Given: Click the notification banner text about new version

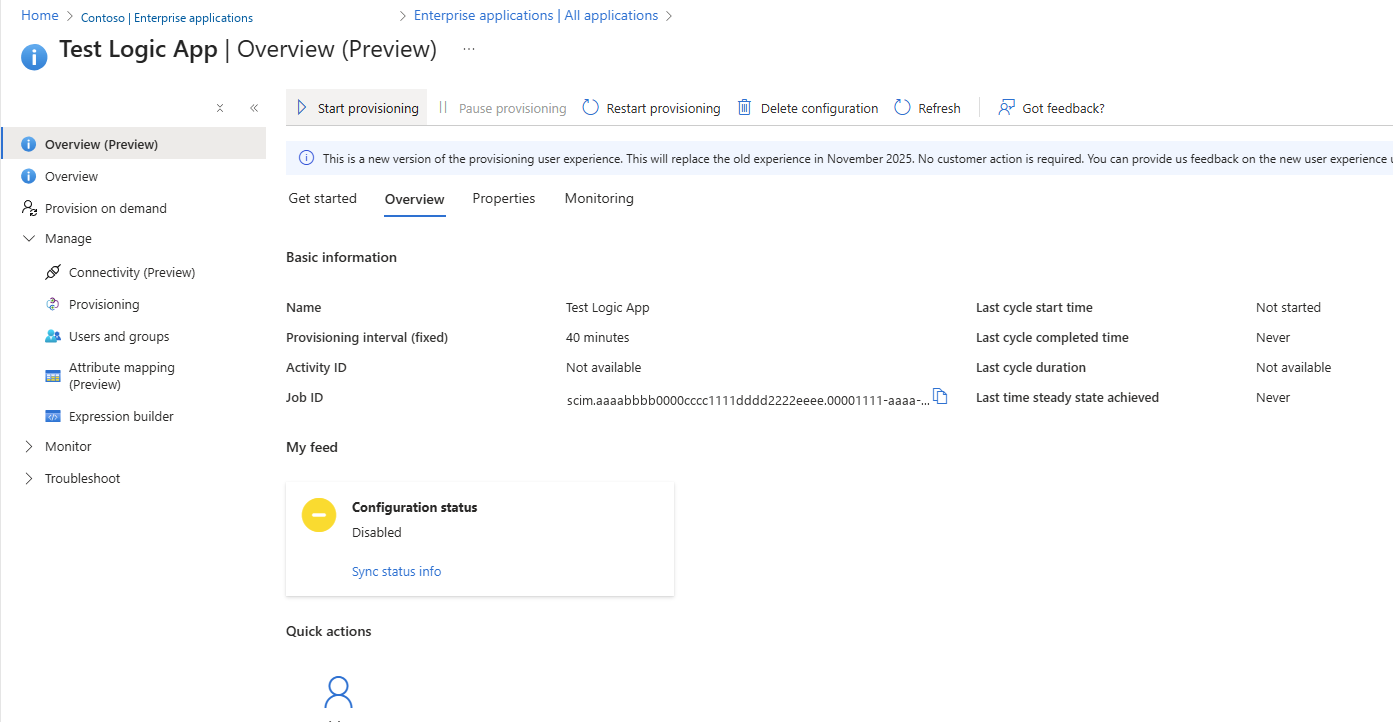Looking at the screenshot, I should click(x=857, y=158).
